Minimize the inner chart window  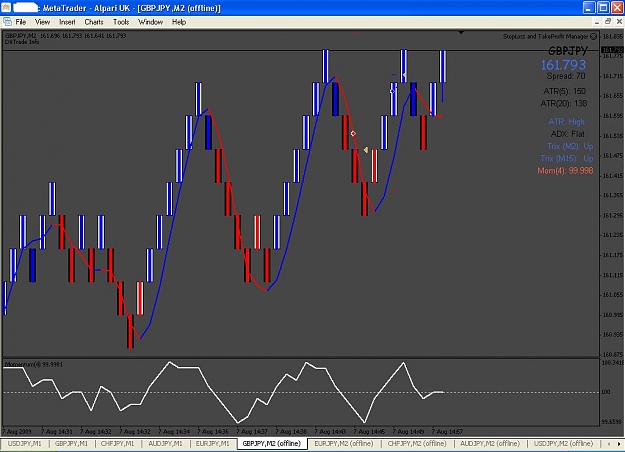click(597, 22)
